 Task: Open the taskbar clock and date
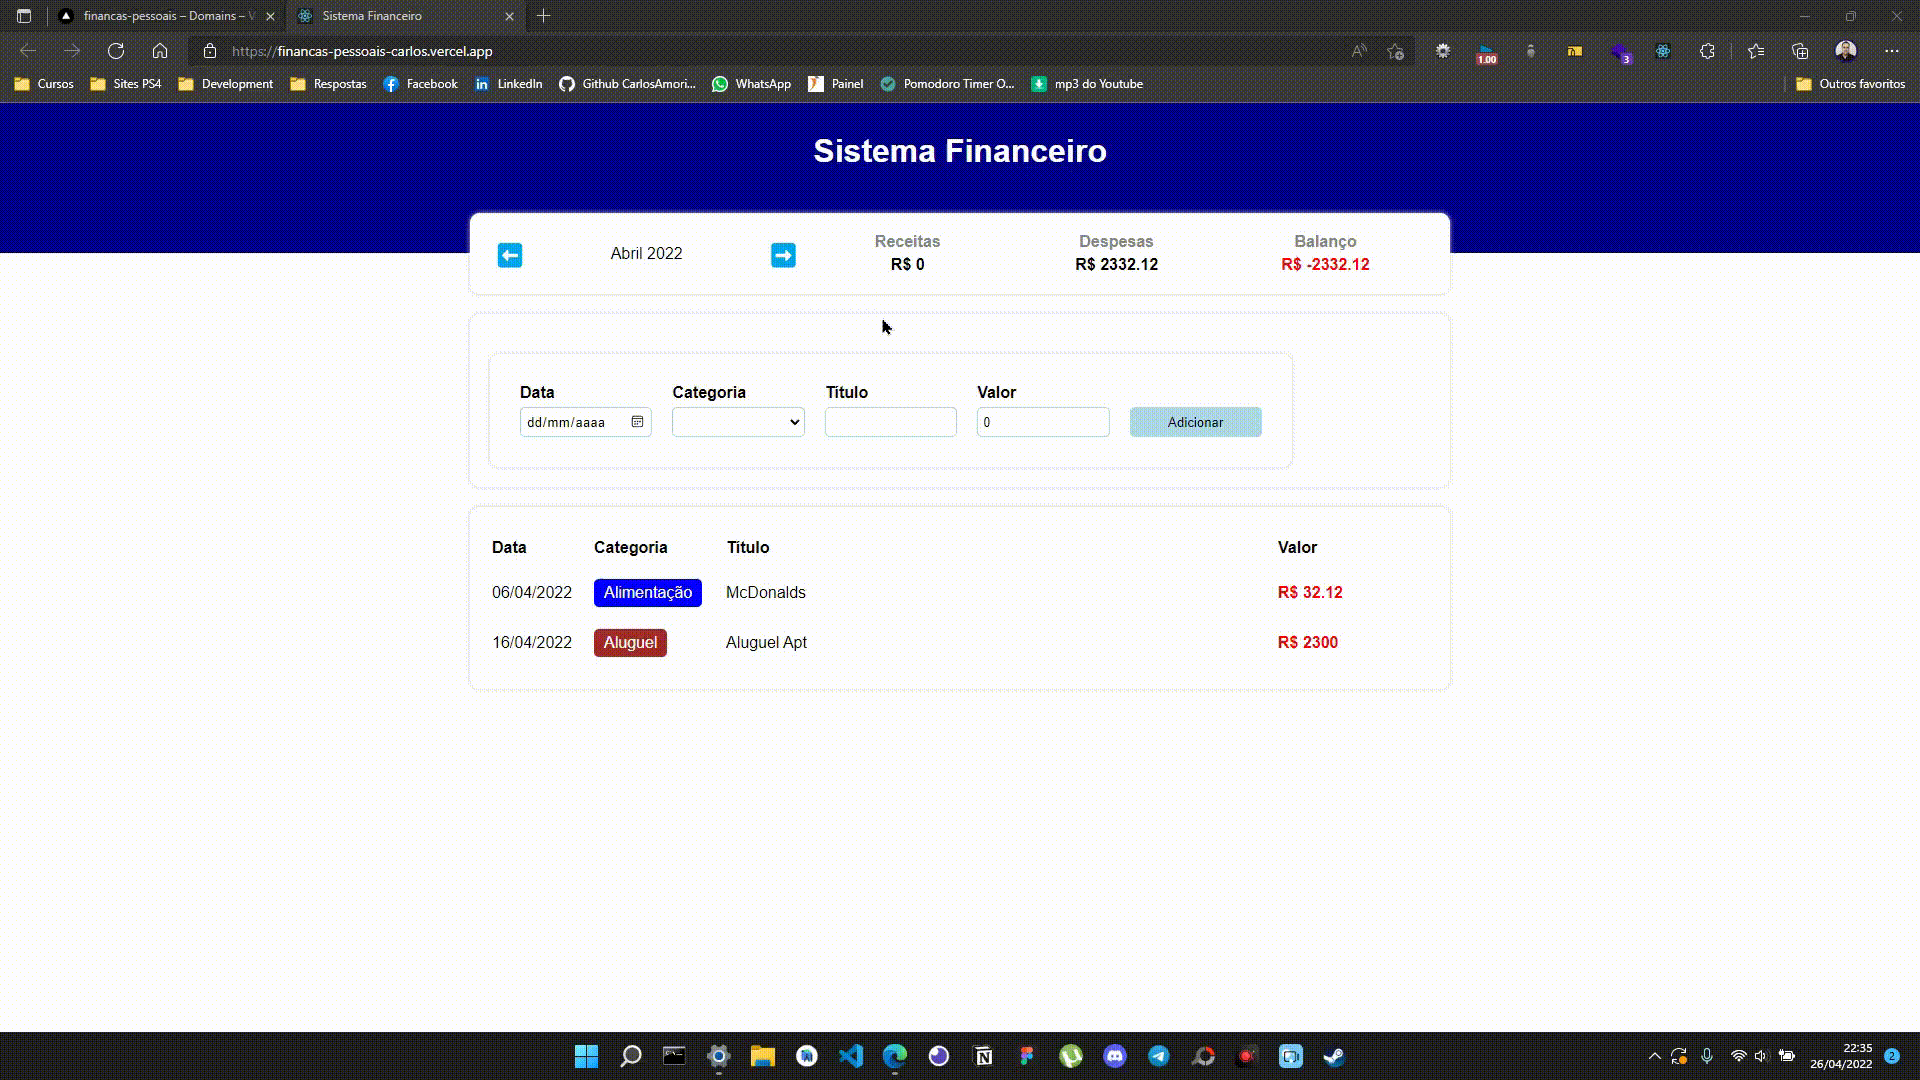1840,1056
